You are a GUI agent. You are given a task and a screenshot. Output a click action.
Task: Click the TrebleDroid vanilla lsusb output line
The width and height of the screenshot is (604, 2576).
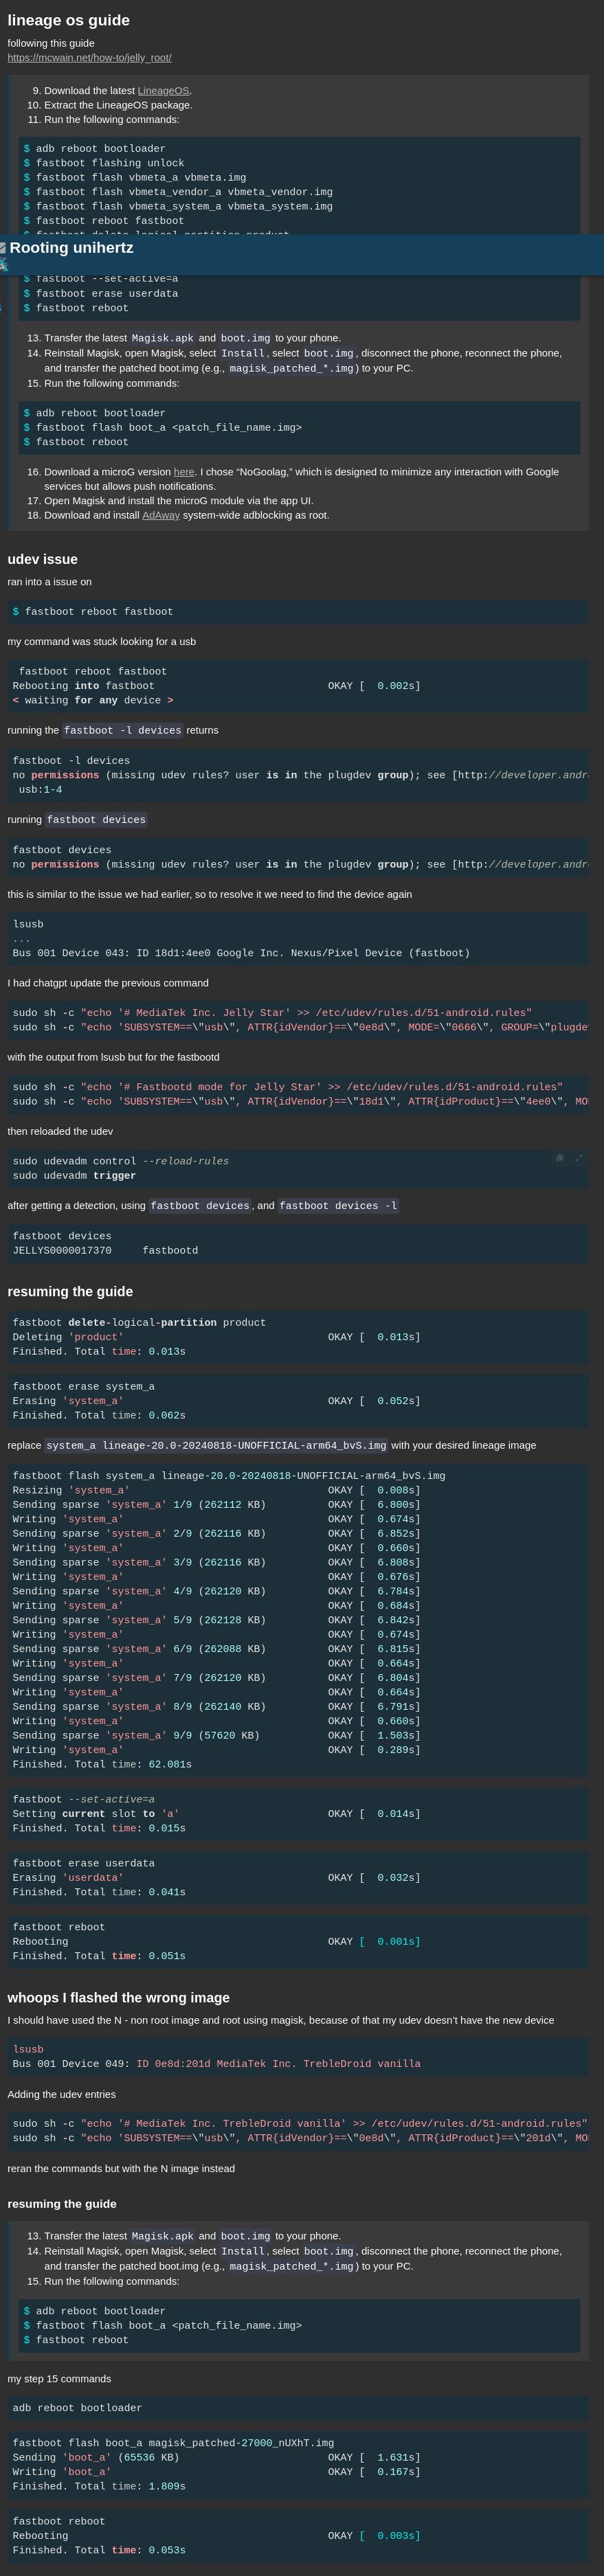click(216, 2064)
